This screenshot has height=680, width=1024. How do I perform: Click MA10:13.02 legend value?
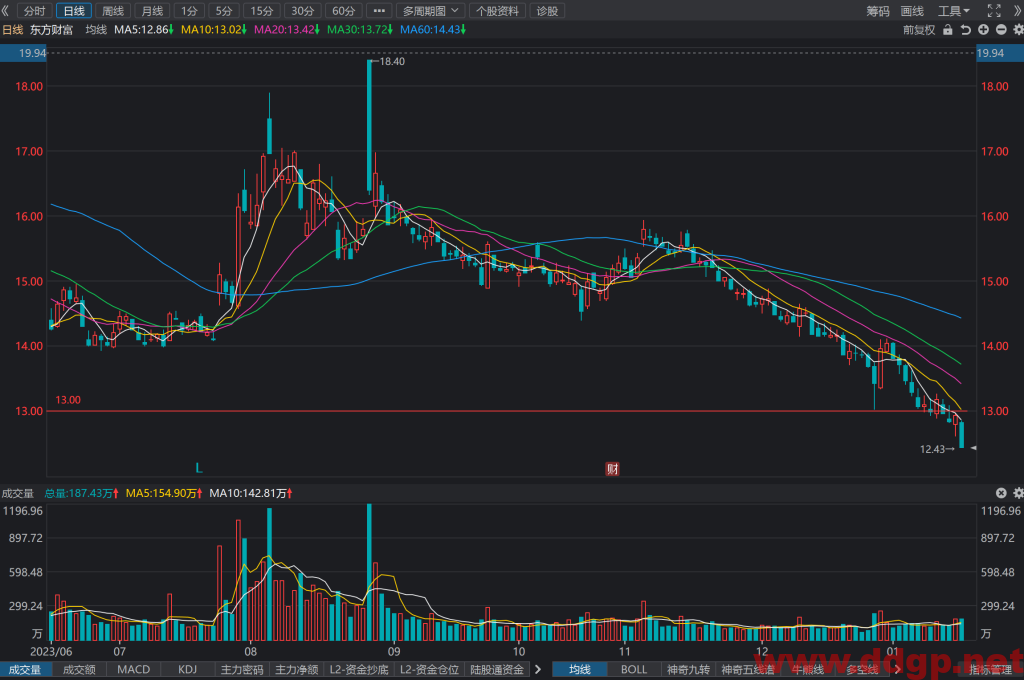click(x=214, y=30)
